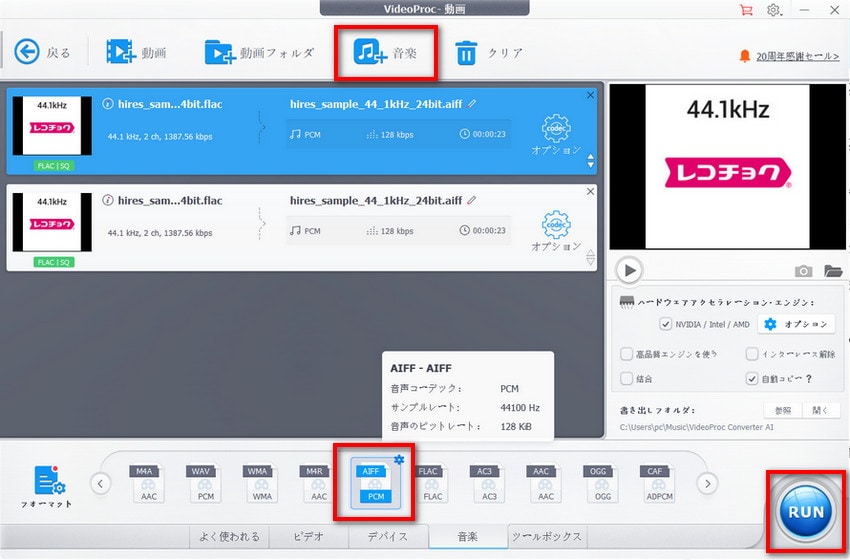Choose WMA format
The height and width of the screenshot is (560, 850).
262,483
